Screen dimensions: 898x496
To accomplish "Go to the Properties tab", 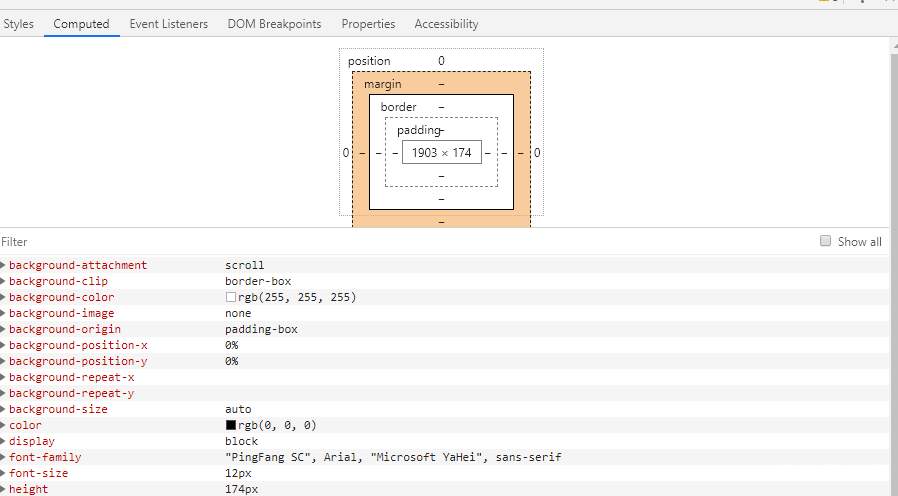I will tap(368, 23).
